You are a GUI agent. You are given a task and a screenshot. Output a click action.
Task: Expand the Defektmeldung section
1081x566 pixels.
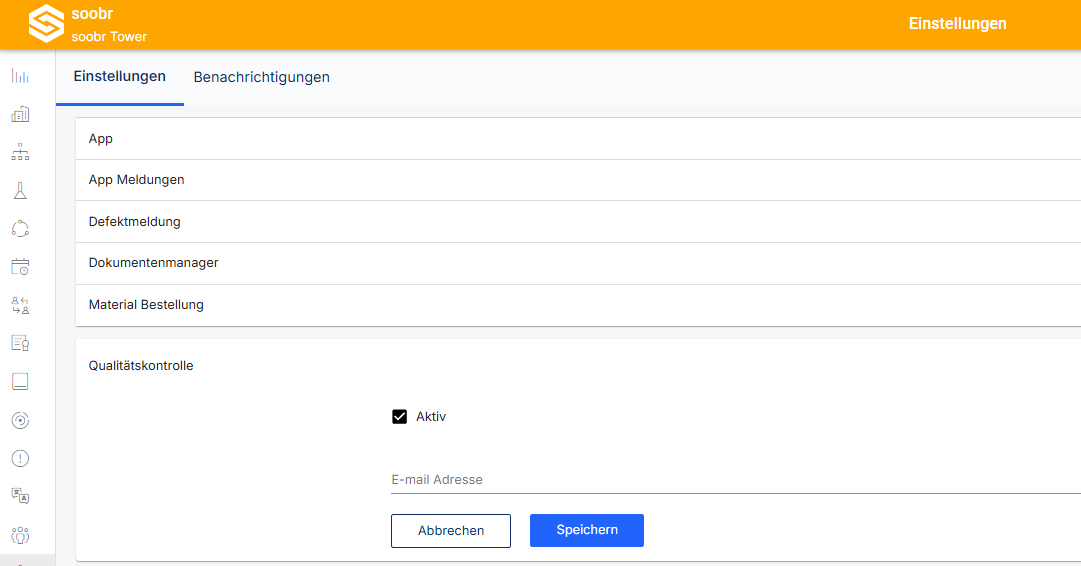(x=578, y=222)
